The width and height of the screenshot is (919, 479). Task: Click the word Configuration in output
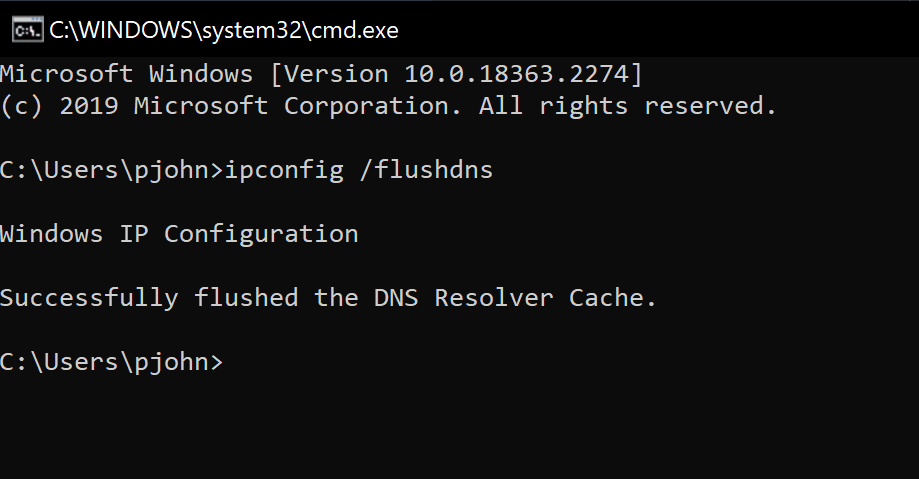(x=261, y=235)
